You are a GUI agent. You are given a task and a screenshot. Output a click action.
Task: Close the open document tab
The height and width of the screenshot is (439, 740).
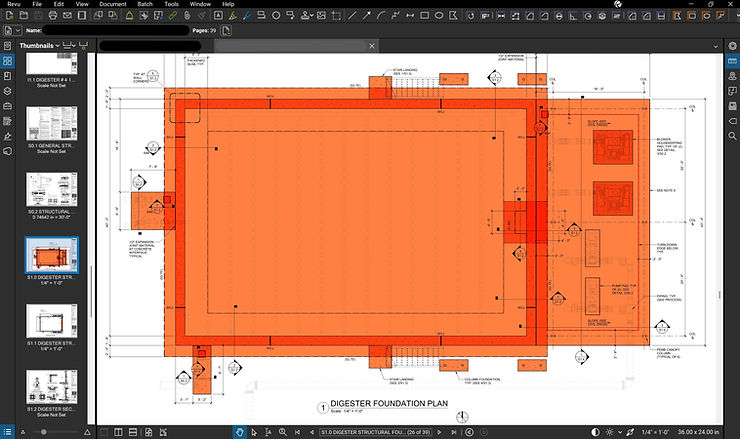point(372,46)
